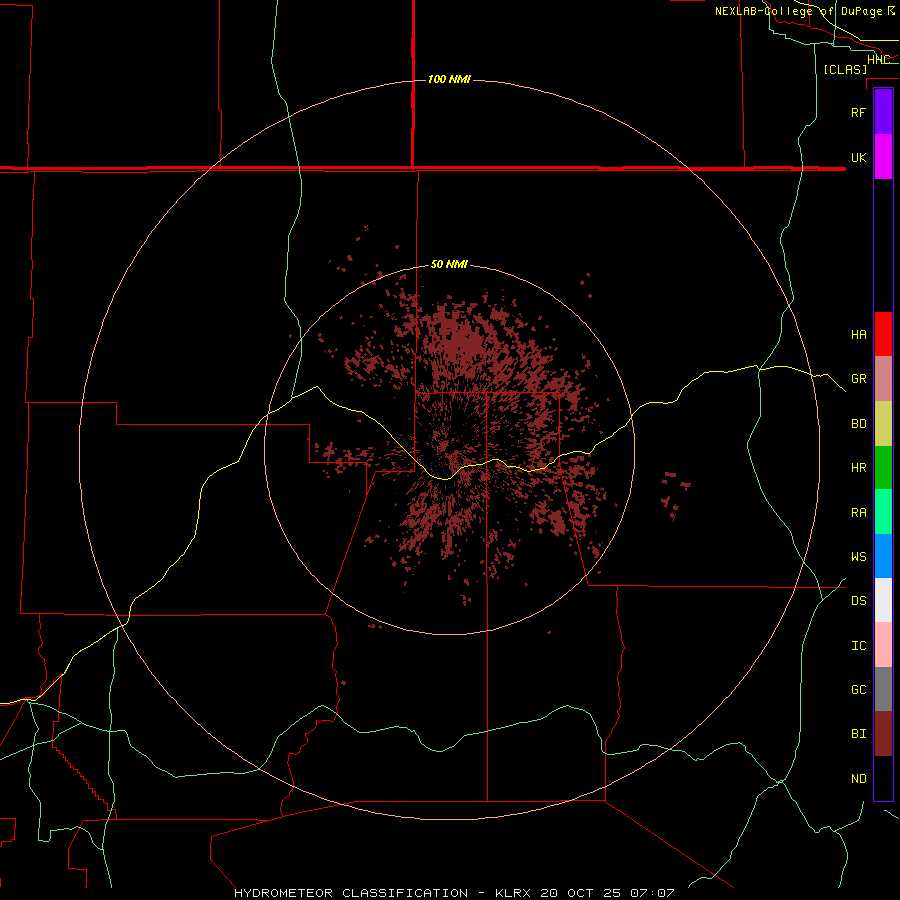Select the ND legend label
Screen dimensions: 900x900
click(858, 779)
